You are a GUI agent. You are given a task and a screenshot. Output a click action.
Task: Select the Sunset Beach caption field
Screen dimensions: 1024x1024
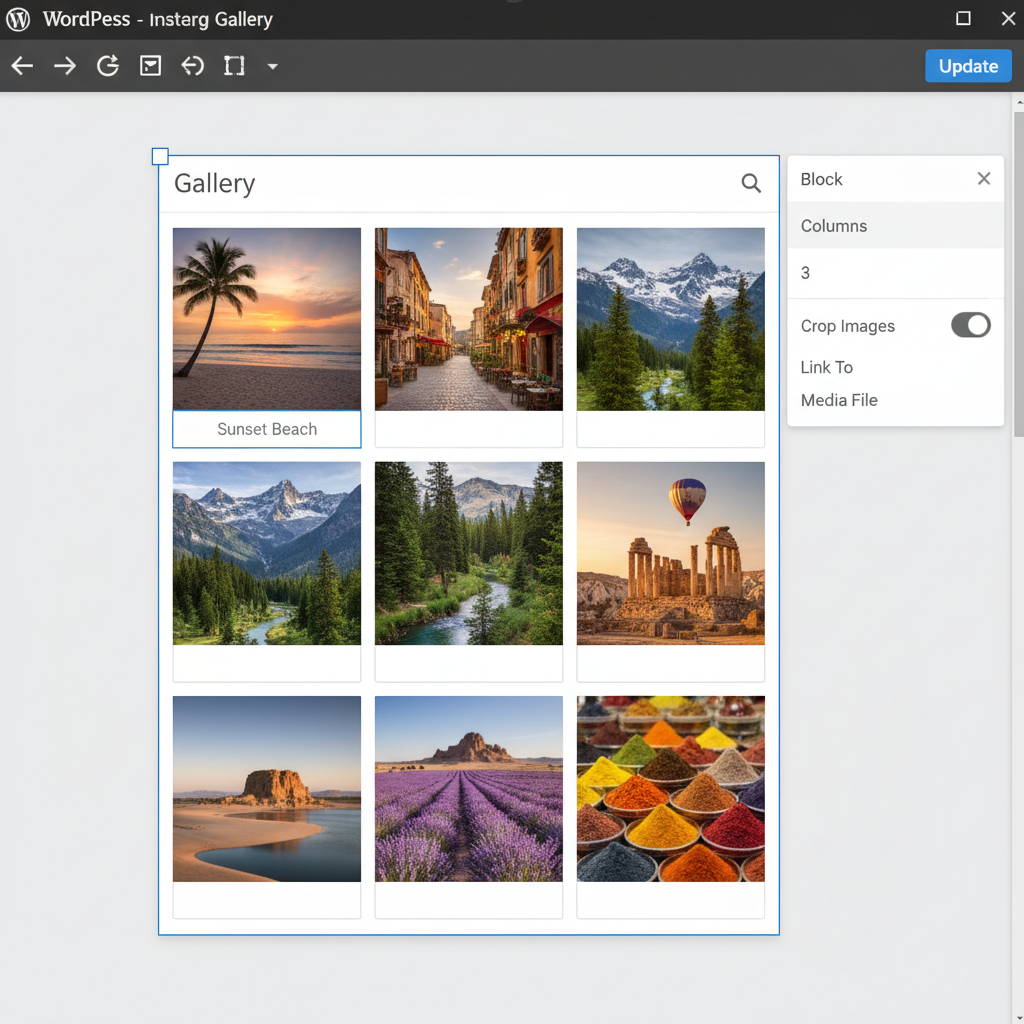(x=266, y=429)
